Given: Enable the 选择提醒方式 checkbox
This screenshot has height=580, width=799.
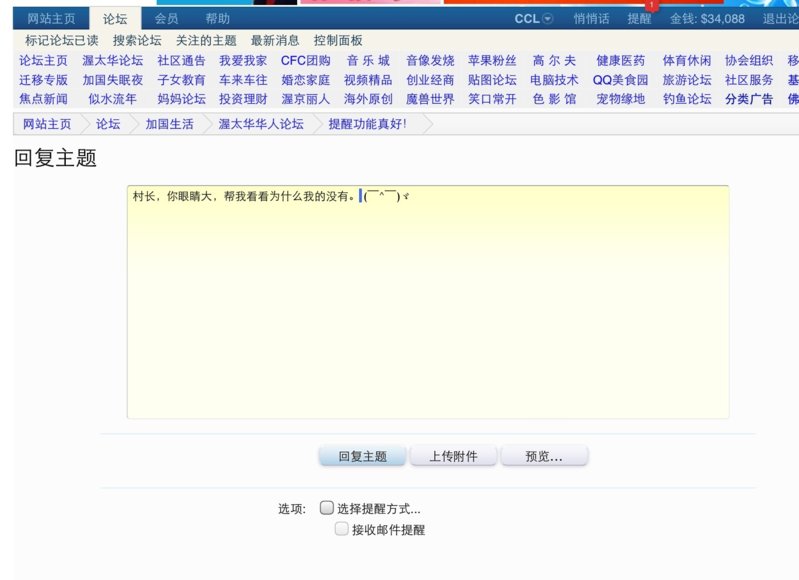Looking at the screenshot, I should [327, 508].
